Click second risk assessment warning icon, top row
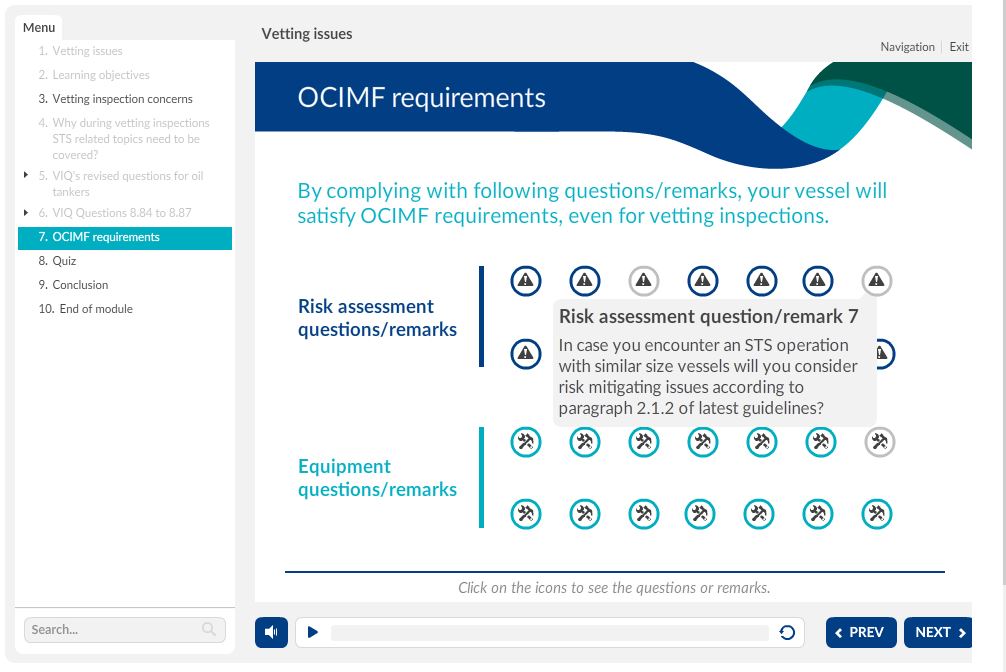This screenshot has width=1006, height=672. pos(584,280)
